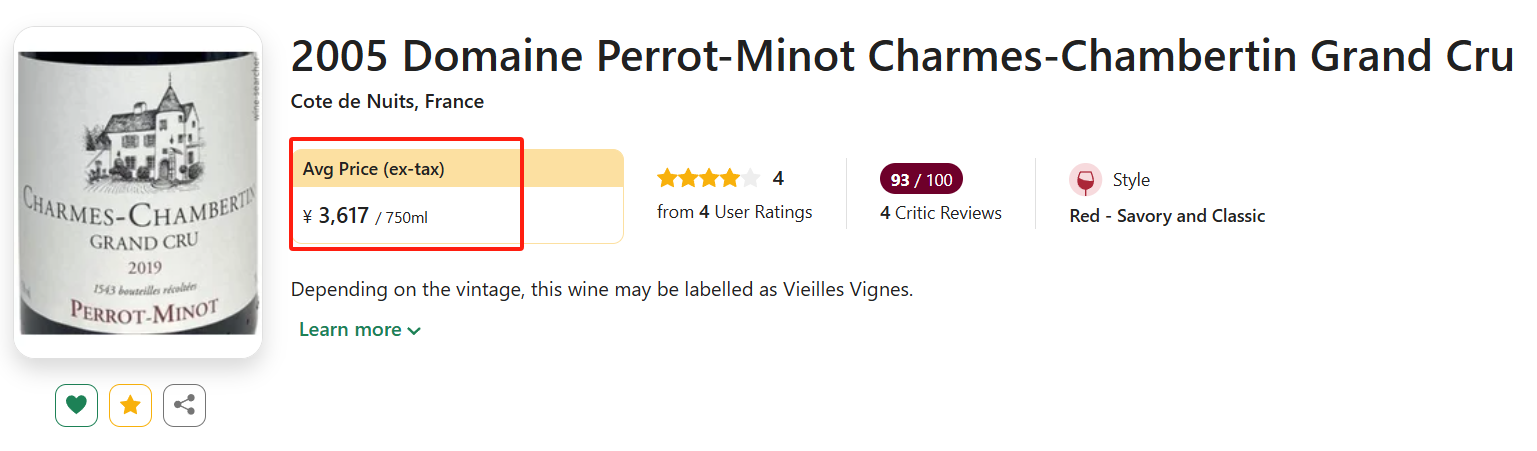
Task: Click the Cote de Nuits, France region link
Action: click(x=387, y=102)
